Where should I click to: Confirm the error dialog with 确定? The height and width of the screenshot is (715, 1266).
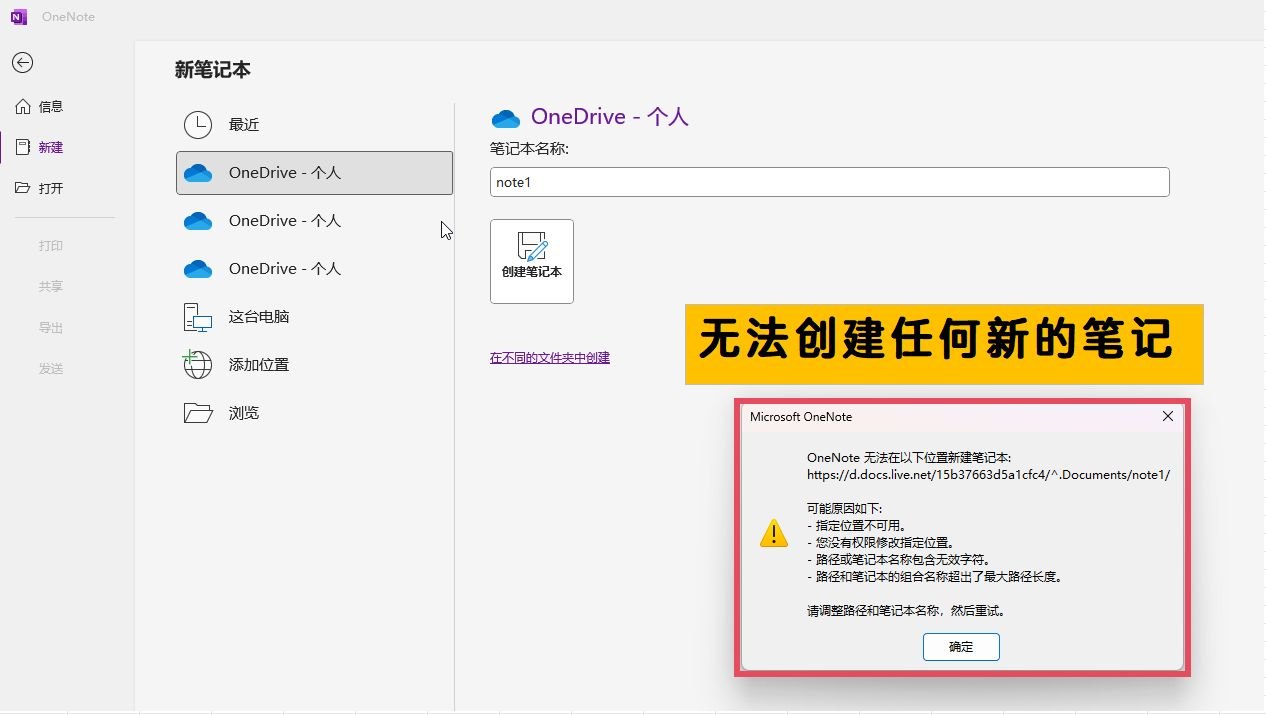tap(961, 647)
